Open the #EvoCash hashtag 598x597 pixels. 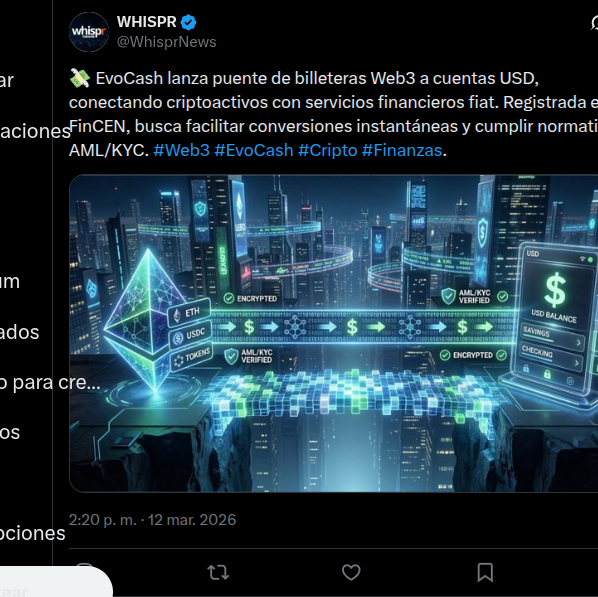(x=254, y=150)
